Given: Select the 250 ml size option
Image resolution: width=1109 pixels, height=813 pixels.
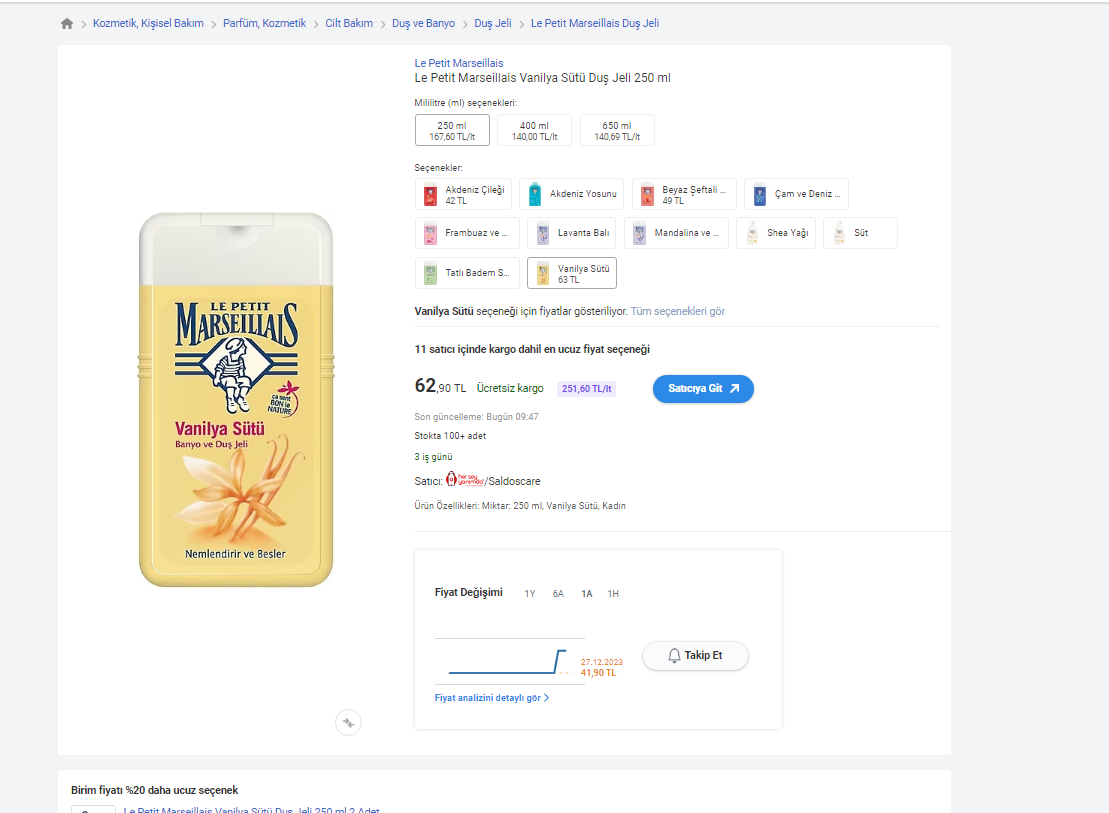Looking at the screenshot, I should point(452,130).
